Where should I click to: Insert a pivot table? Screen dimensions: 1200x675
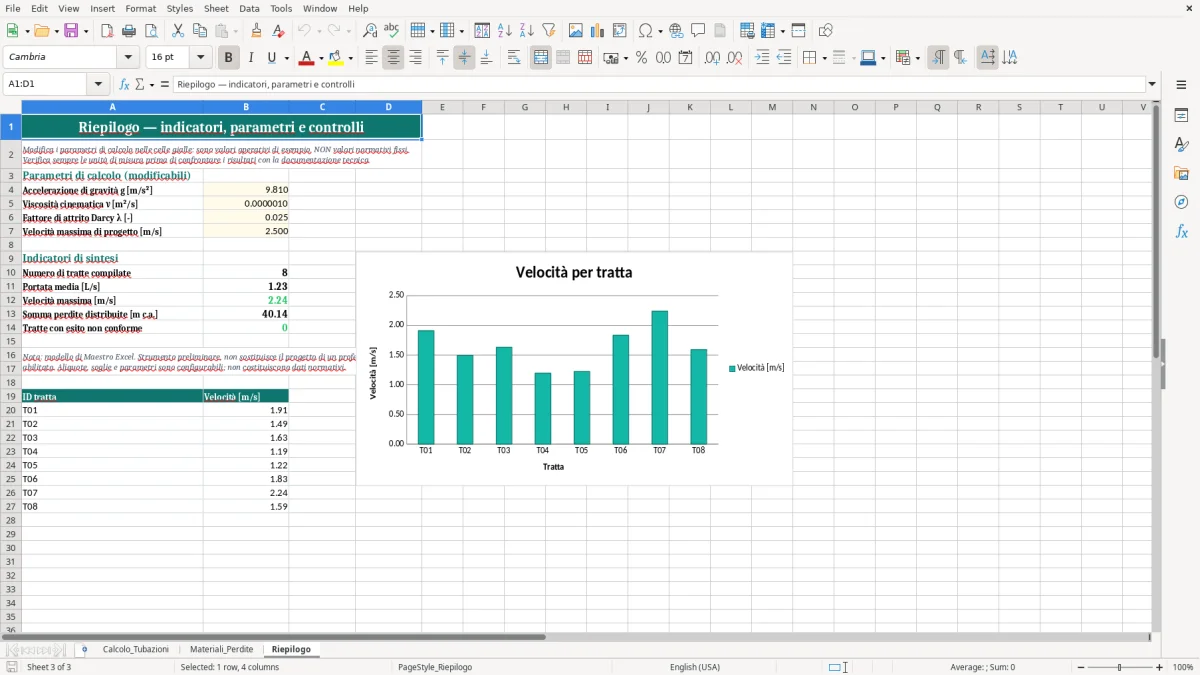(620, 31)
